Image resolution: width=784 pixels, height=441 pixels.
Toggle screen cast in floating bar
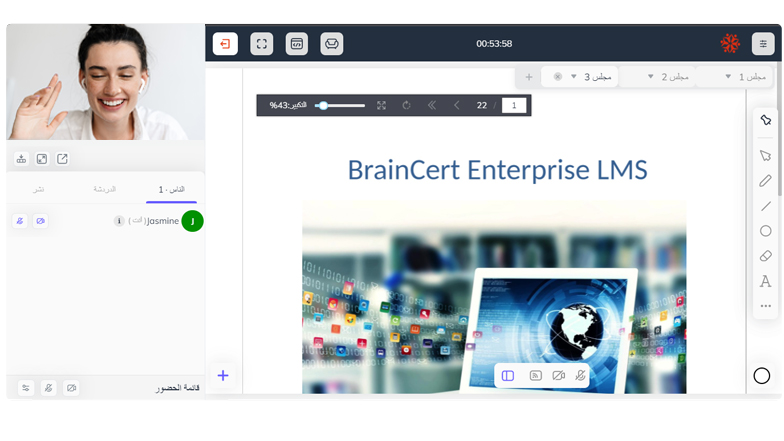(x=536, y=376)
